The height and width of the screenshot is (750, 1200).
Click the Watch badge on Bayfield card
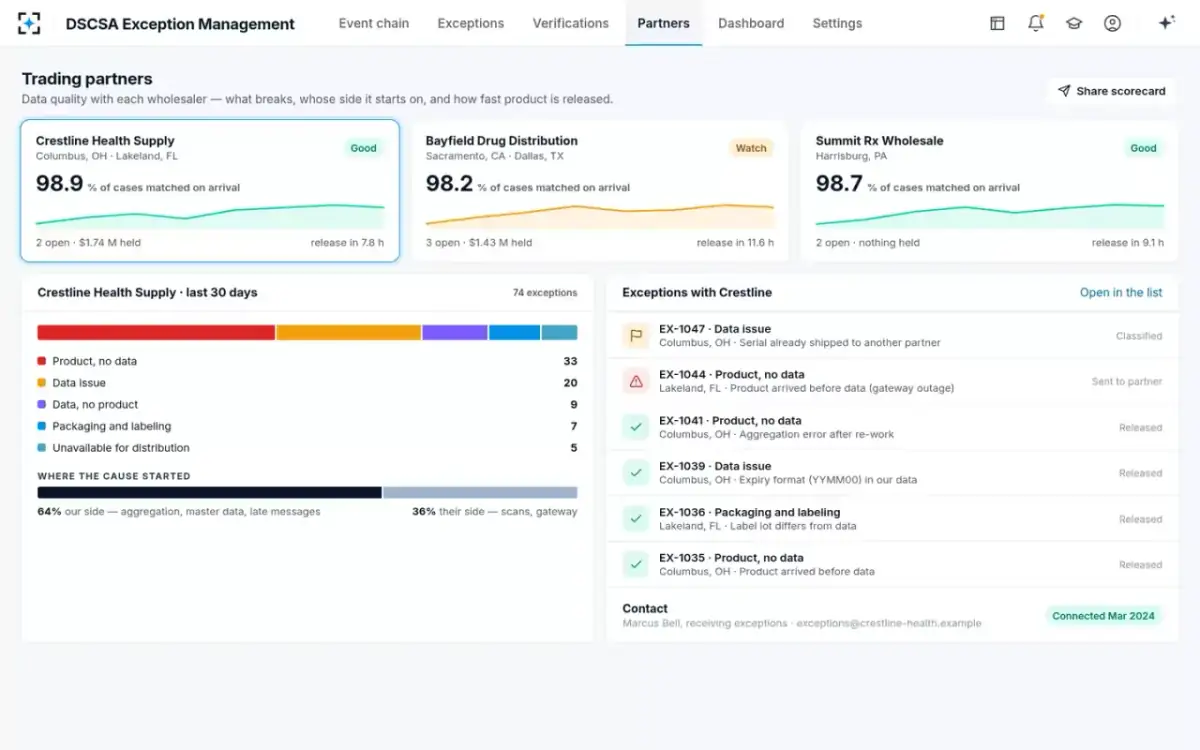[x=751, y=148]
